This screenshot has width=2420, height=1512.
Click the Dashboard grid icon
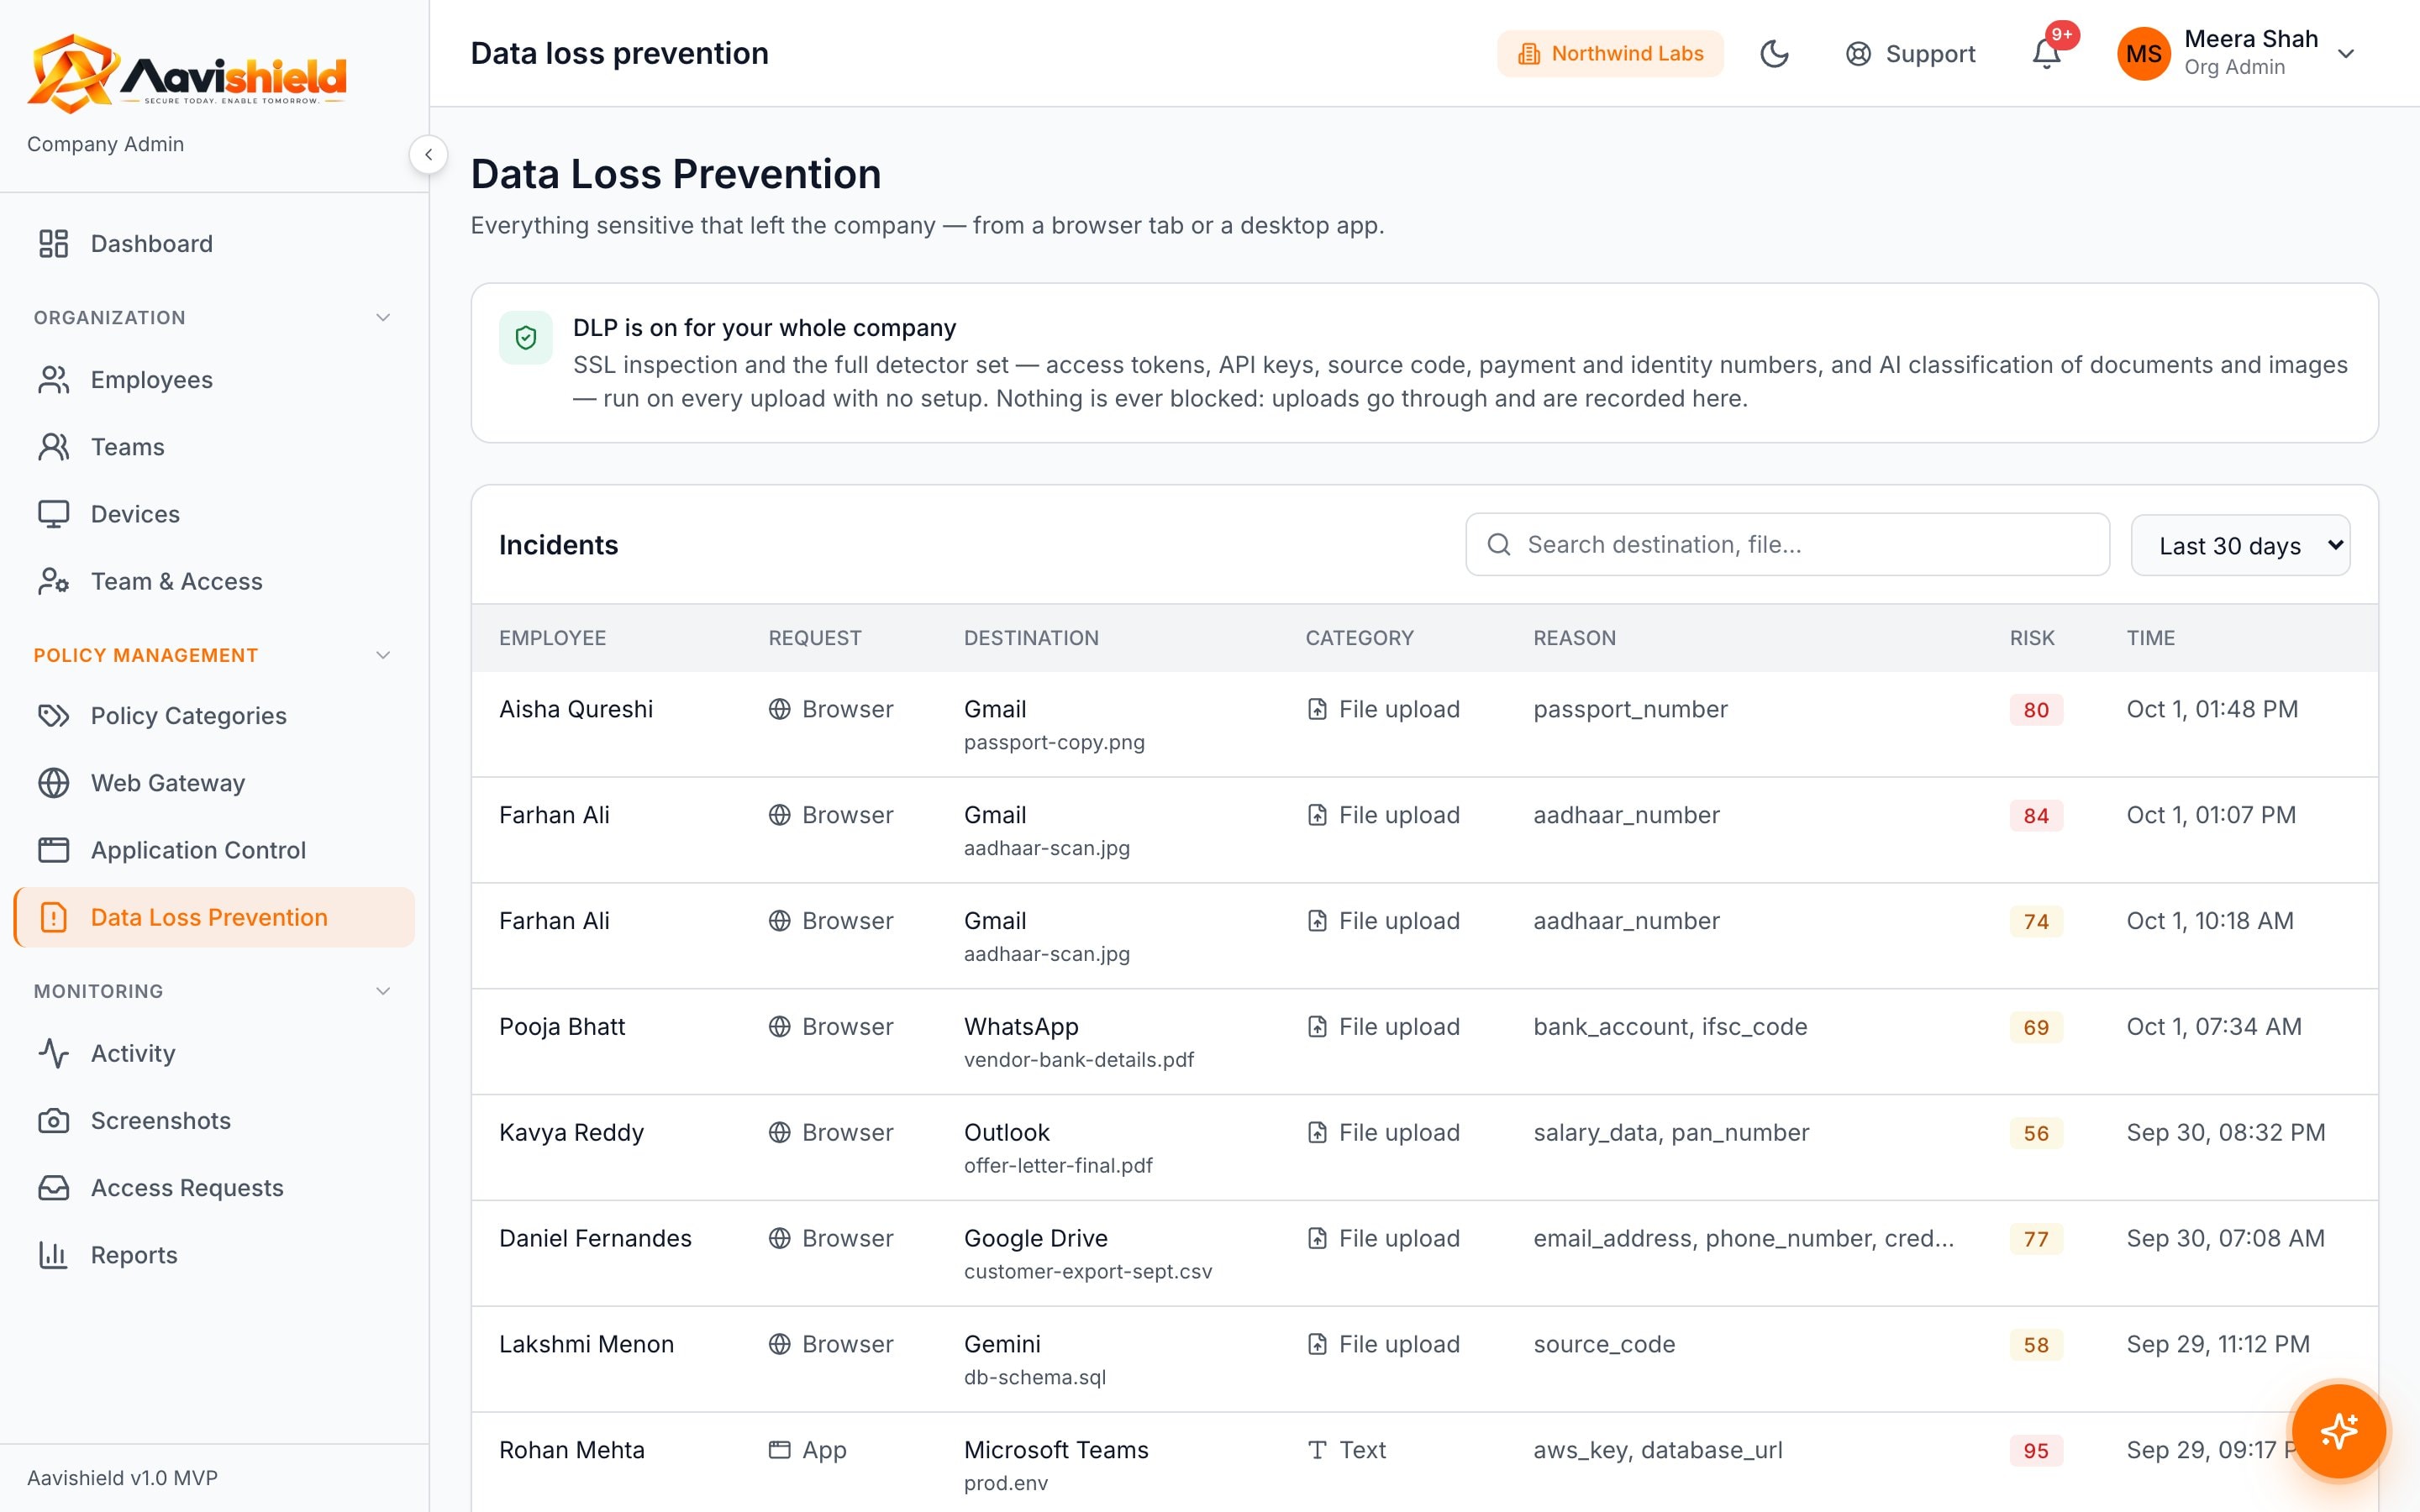coord(53,243)
